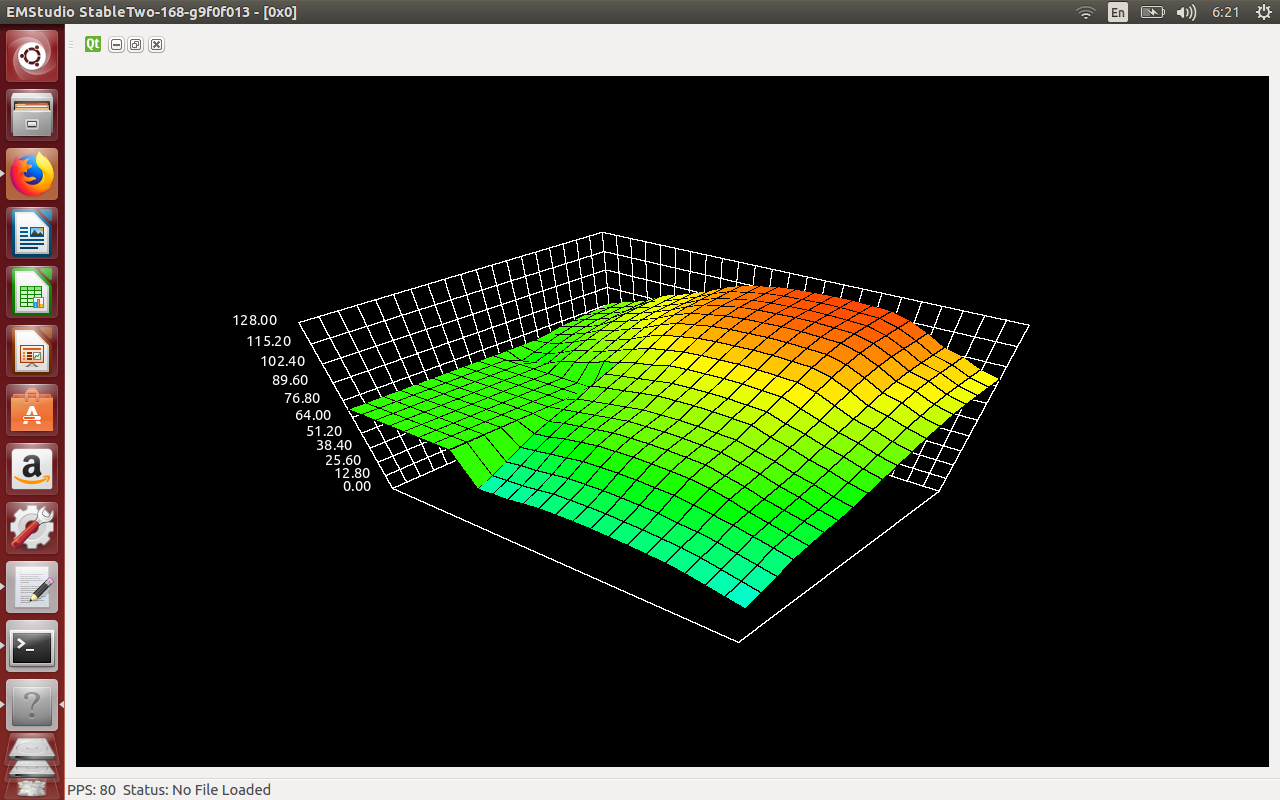This screenshot has height=800, width=1280.
Task: Switch to the Terminal in dock
Action: click(x=32, y=646)
